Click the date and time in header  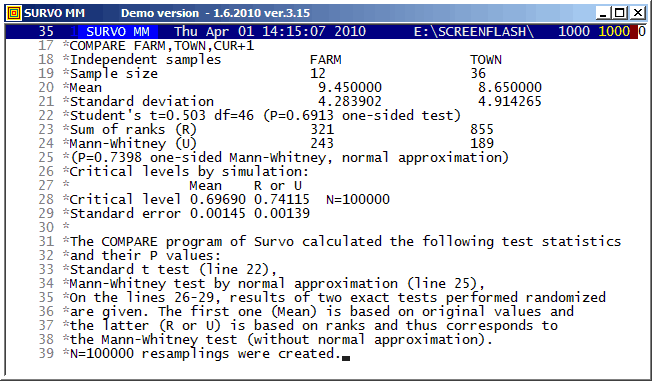270,32
